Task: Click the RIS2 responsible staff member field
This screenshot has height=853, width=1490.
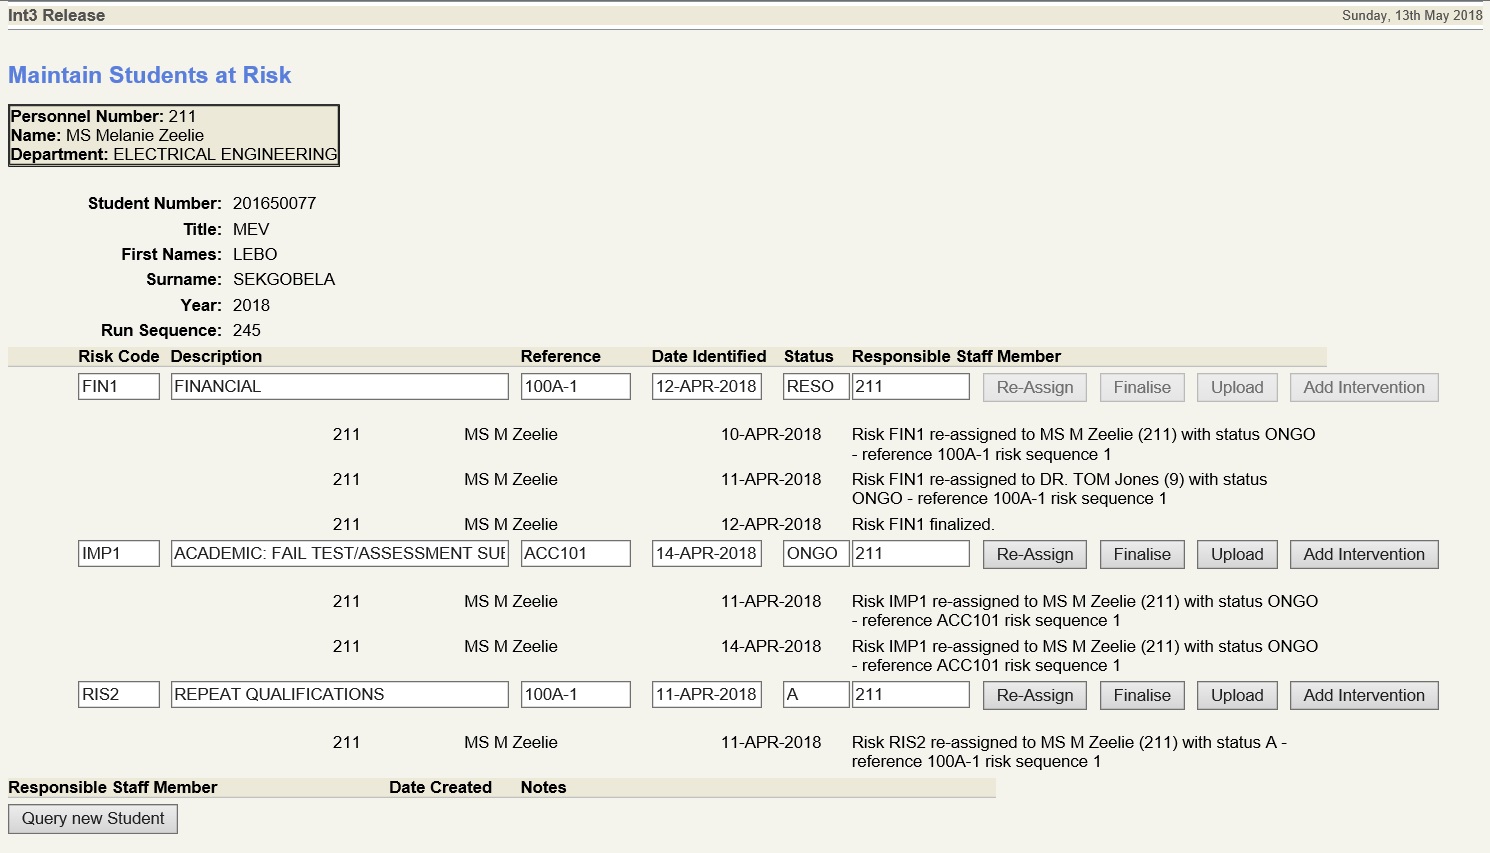Action: coord(910,695)
